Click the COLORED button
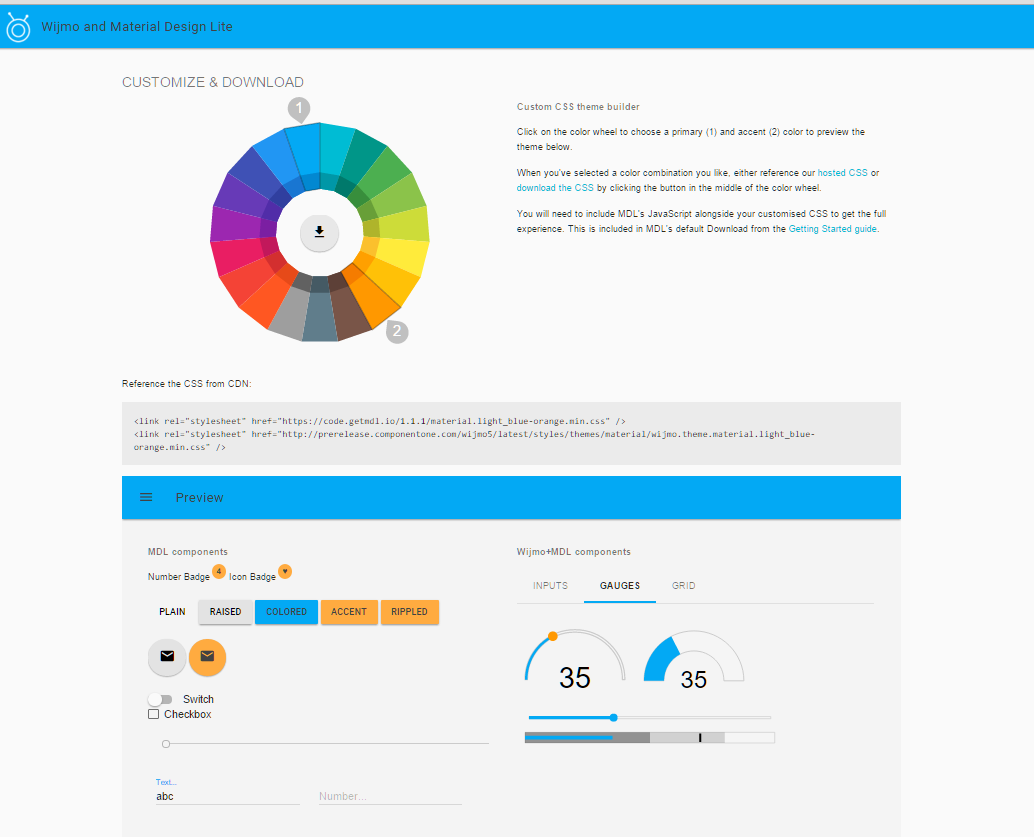This screenshot has height=837, width=1034. [286, 611]
